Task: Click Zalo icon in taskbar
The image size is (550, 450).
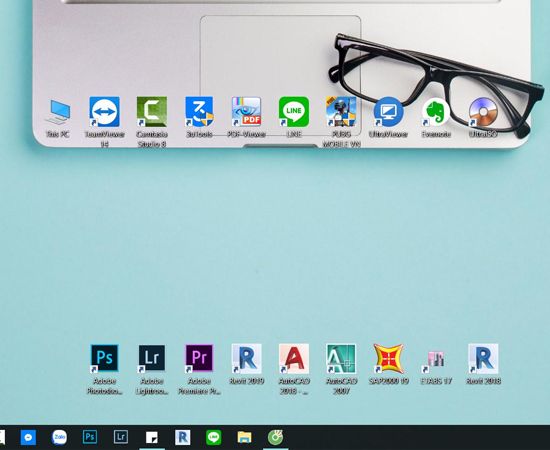Action: pos(59,437)
